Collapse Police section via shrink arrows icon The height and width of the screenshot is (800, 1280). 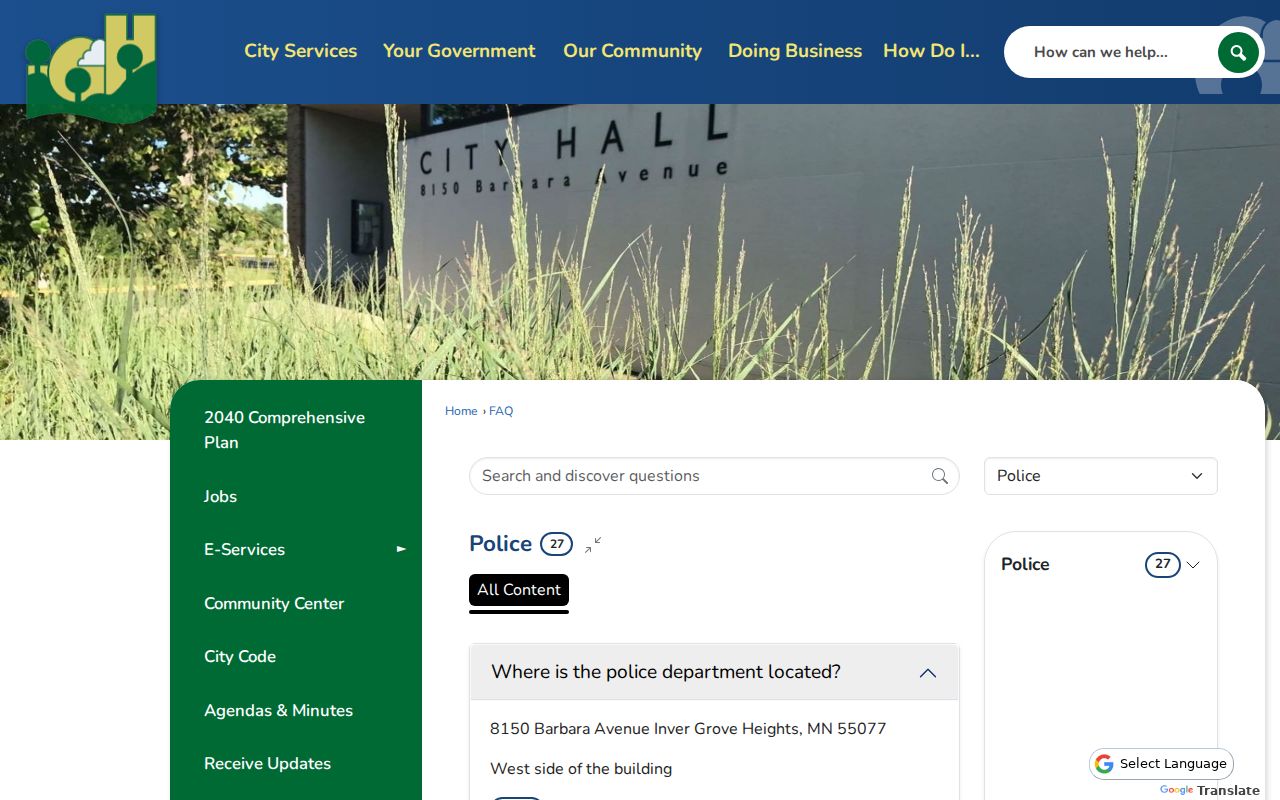(593, 544)
